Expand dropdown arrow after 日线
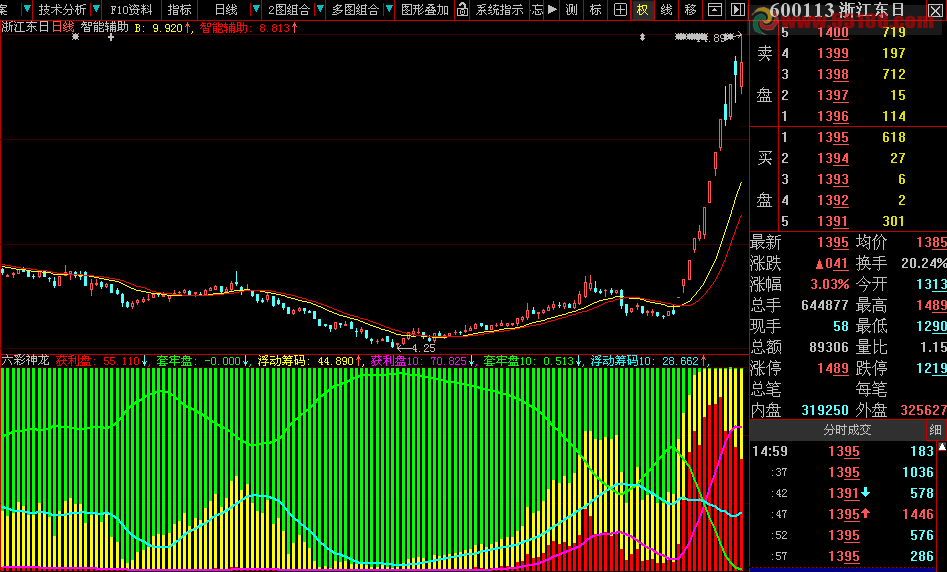Viewport: 947px width, 572px height. (255, 10)
